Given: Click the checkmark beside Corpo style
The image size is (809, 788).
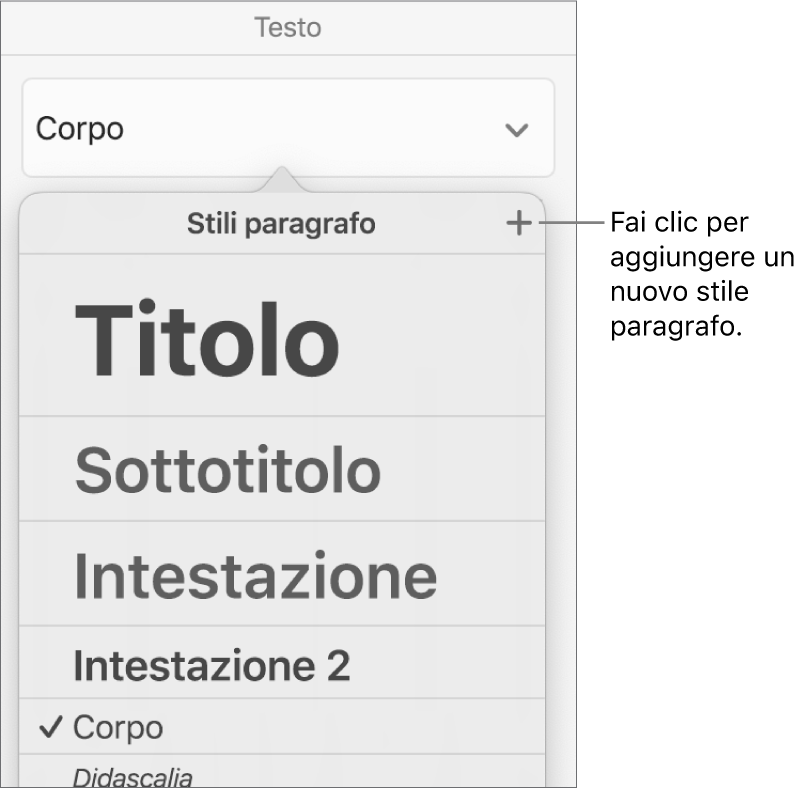Looking at the screenshot, I should click(48, 727).
